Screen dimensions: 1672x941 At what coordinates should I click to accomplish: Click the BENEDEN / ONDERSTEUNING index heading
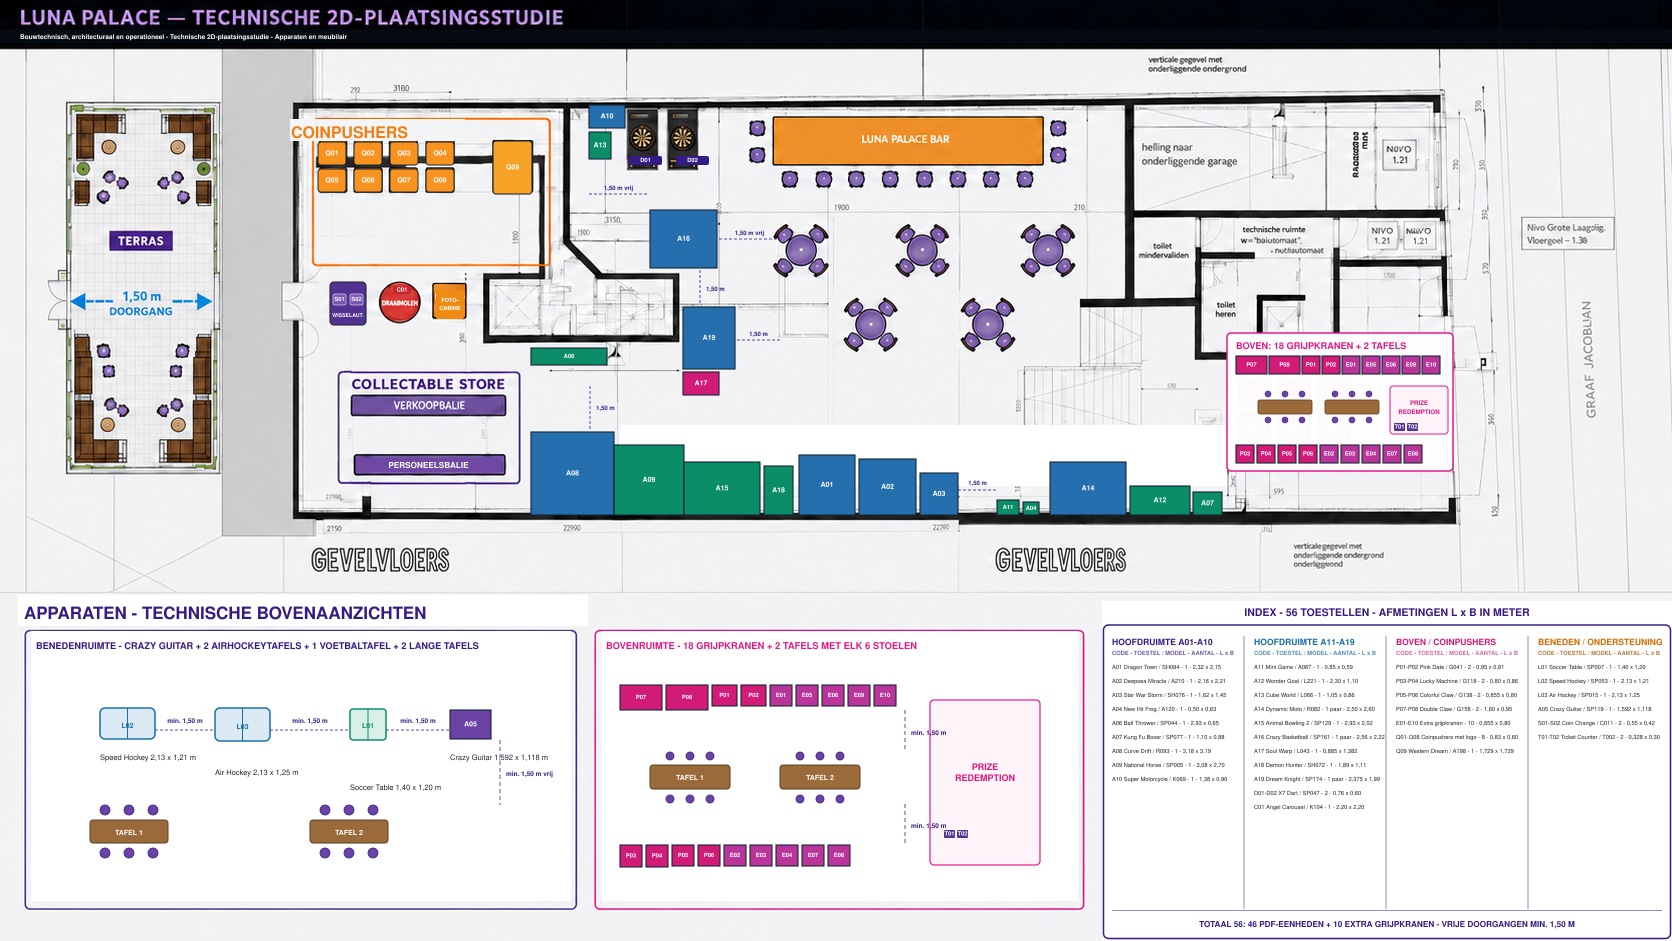[1600, 642]
